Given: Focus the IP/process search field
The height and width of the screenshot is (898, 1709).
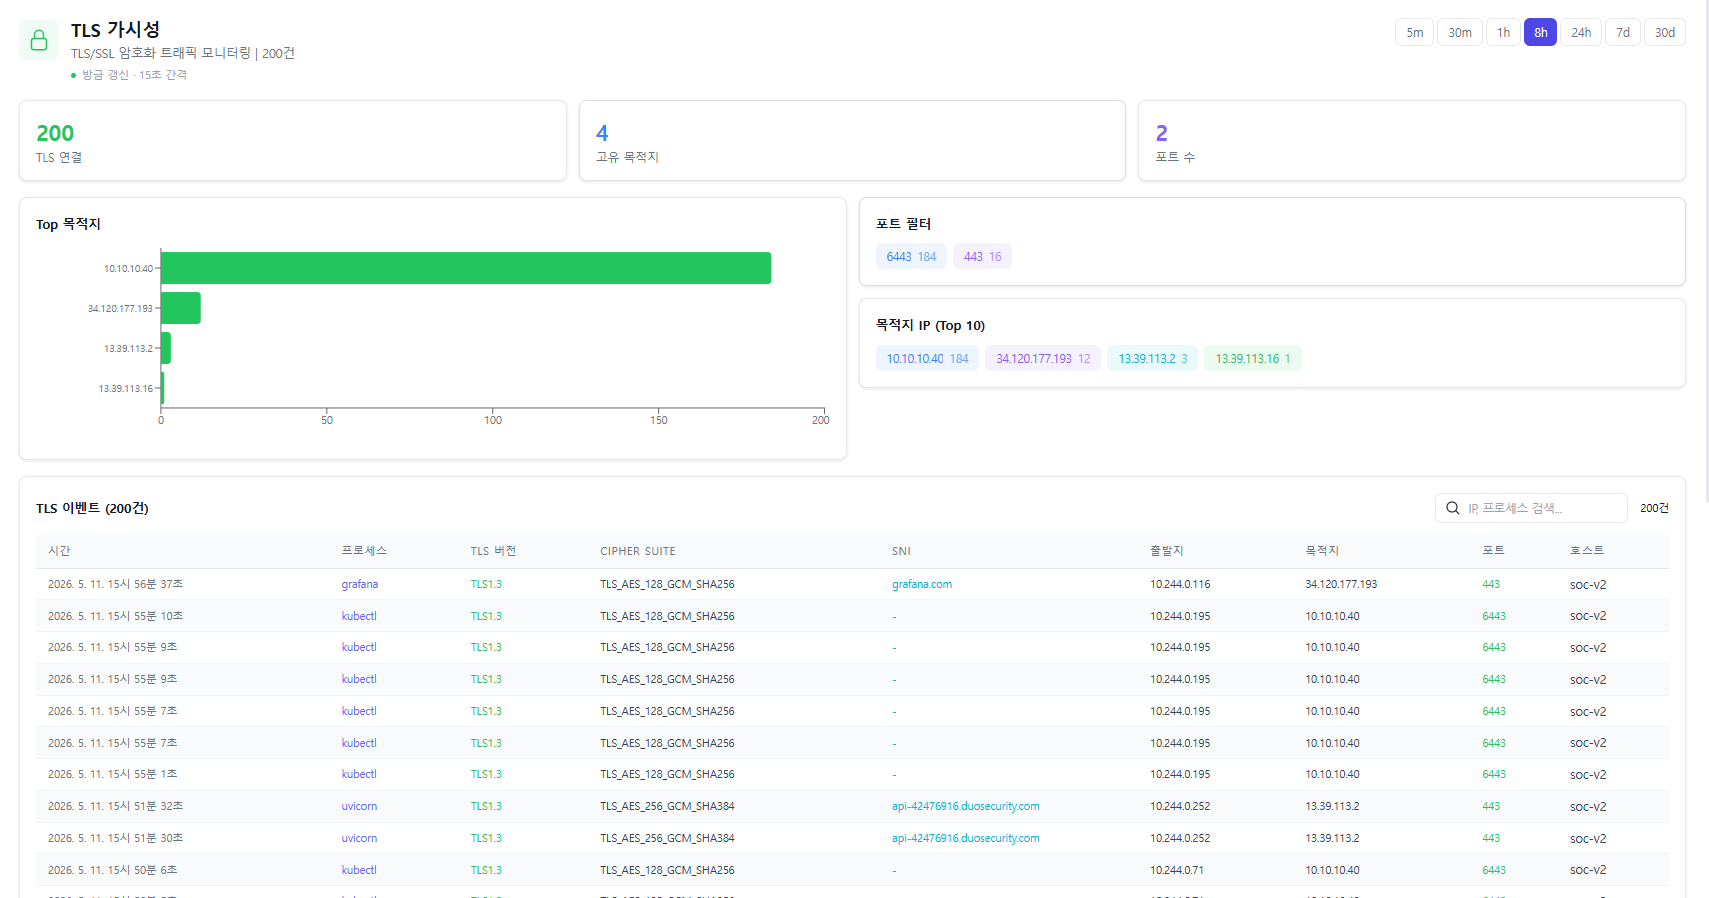Looking at the screenshot, I should 1531,508.
